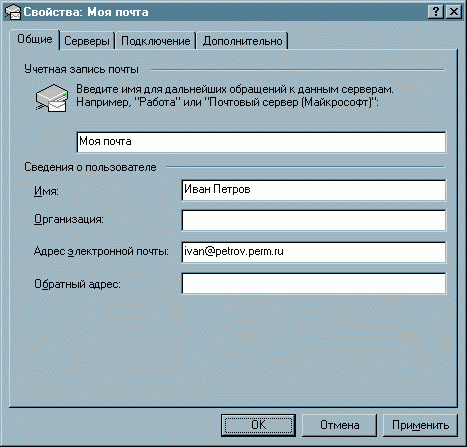The image size is (467, 447).
Task: Click the Отмена button
Action: click(339, 425)
